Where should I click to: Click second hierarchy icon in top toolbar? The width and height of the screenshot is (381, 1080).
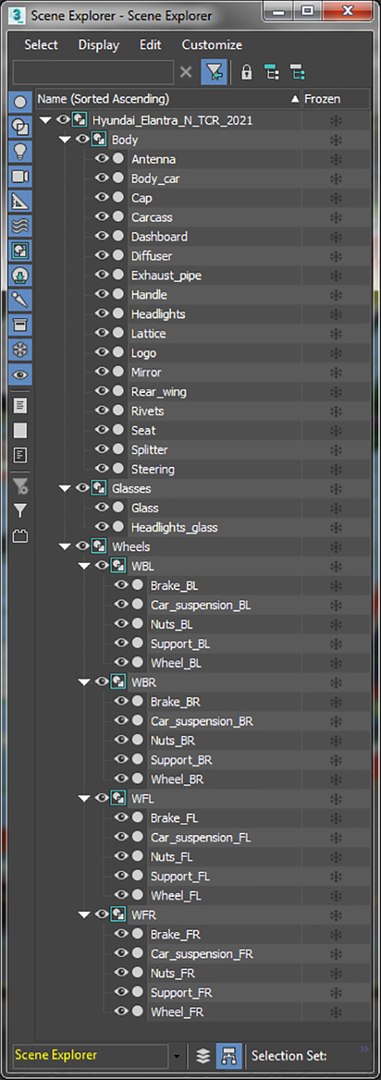297,72
